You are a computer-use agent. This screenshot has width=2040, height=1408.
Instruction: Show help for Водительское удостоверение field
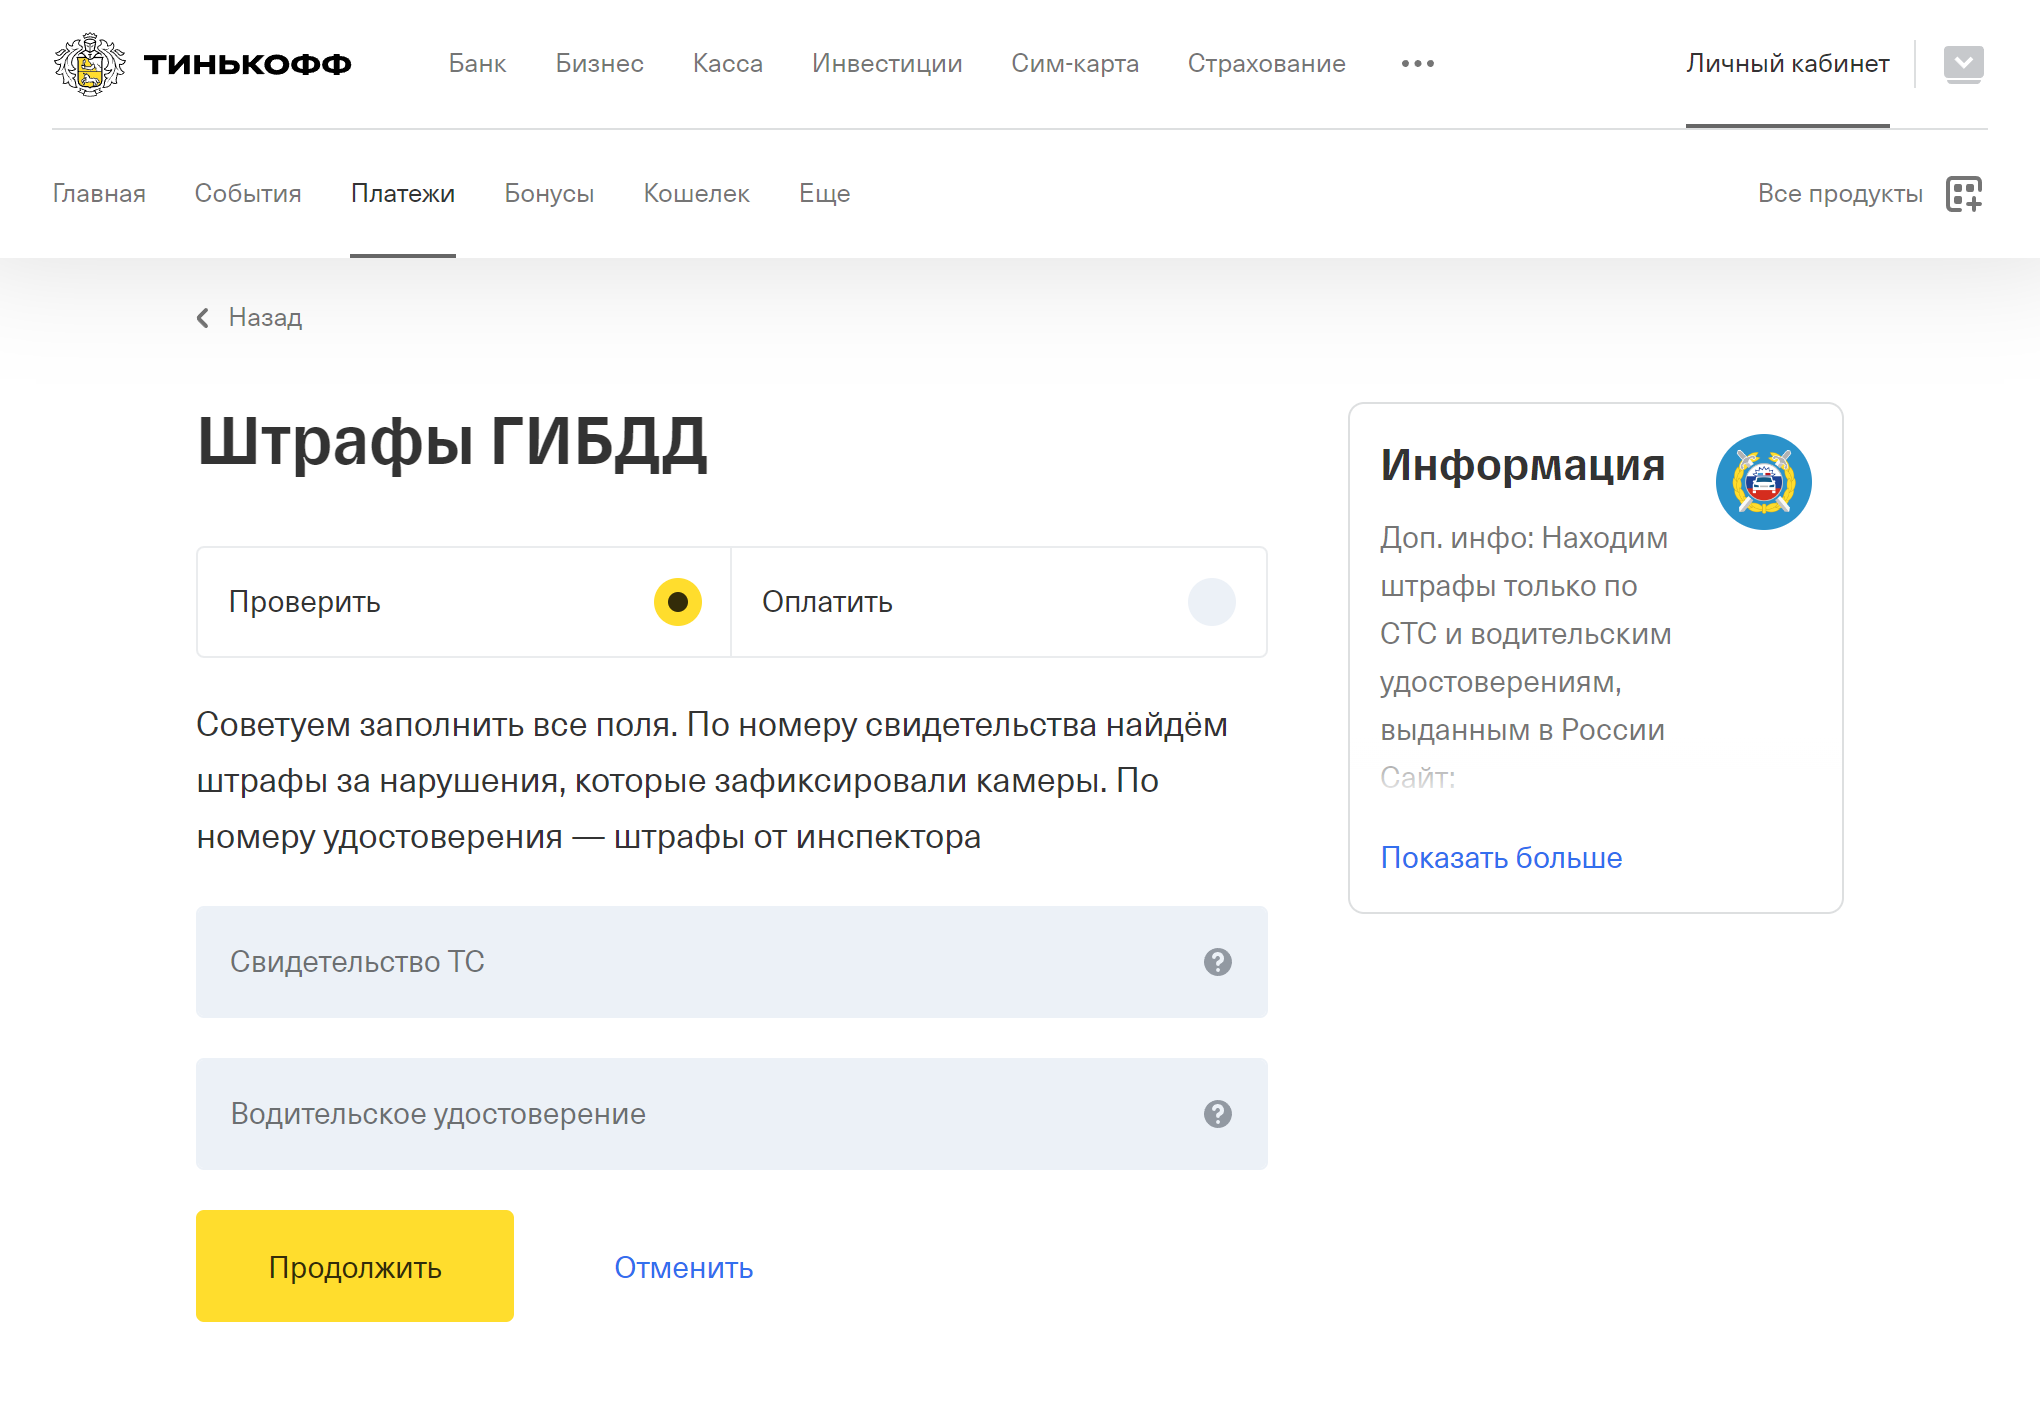point(1217,1114)
